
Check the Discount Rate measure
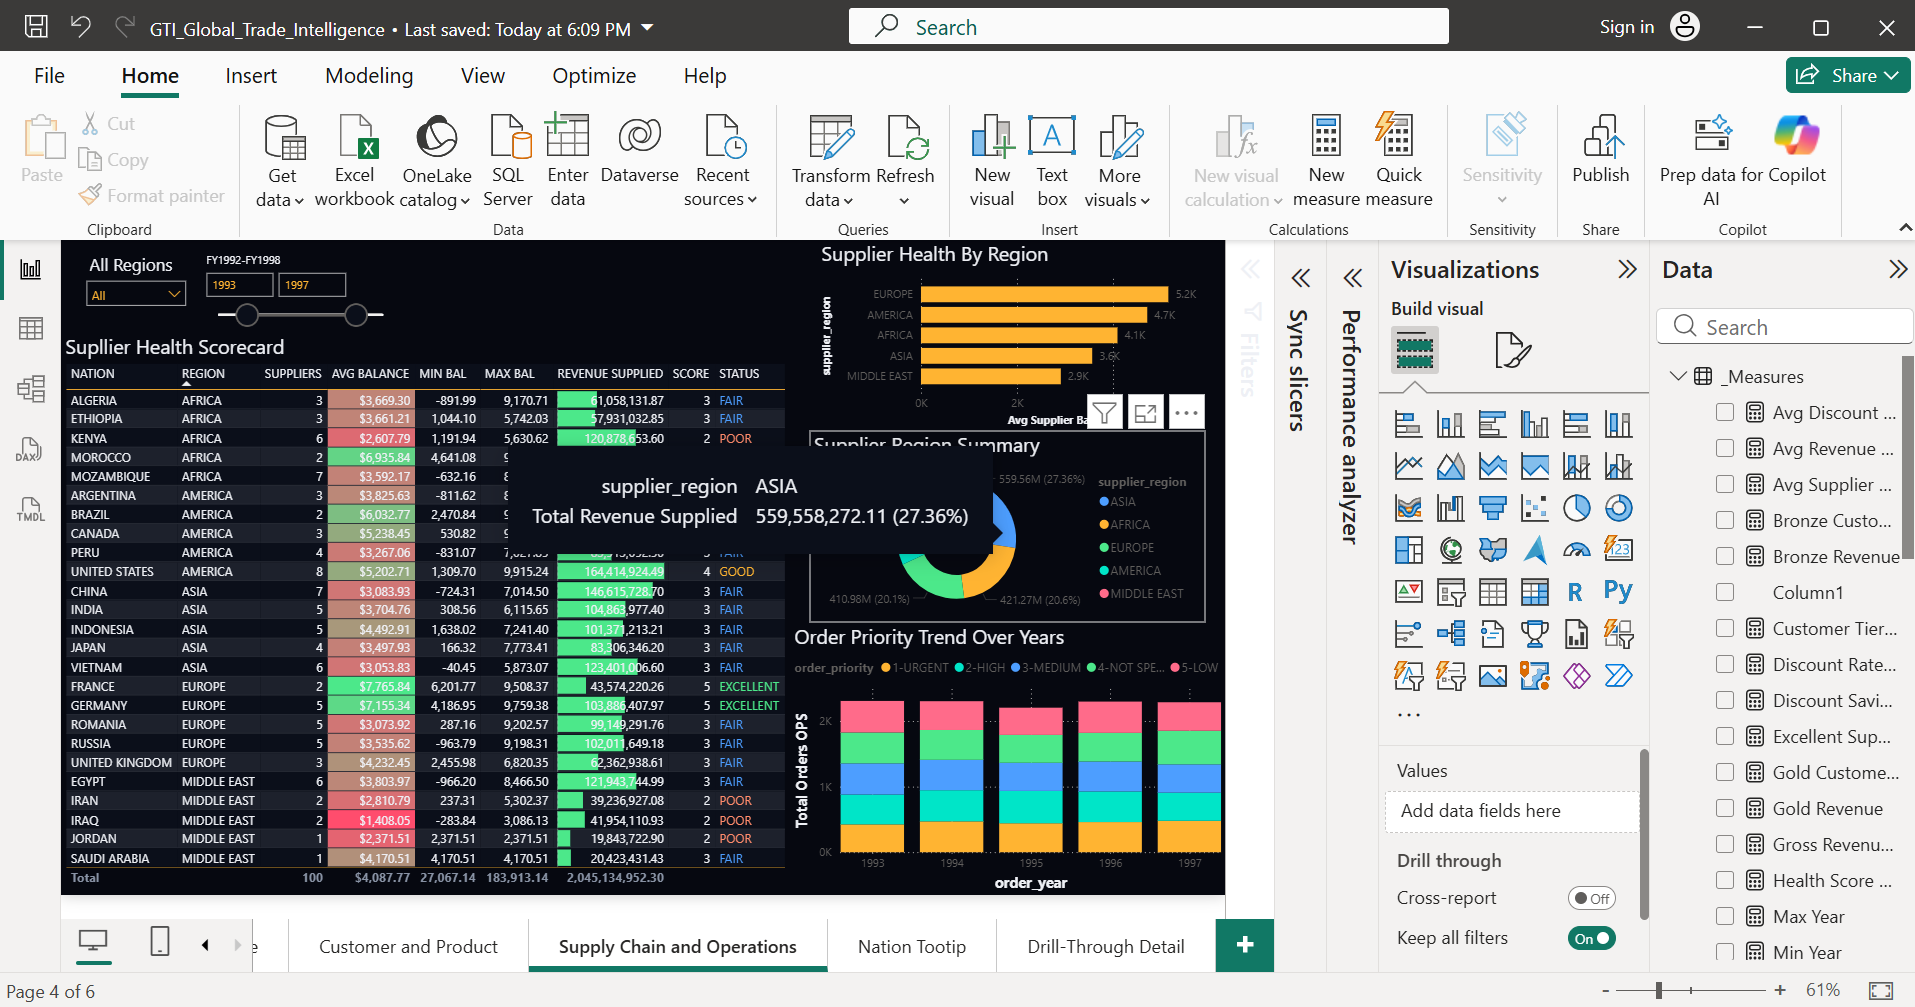(x=1725, y=664)
